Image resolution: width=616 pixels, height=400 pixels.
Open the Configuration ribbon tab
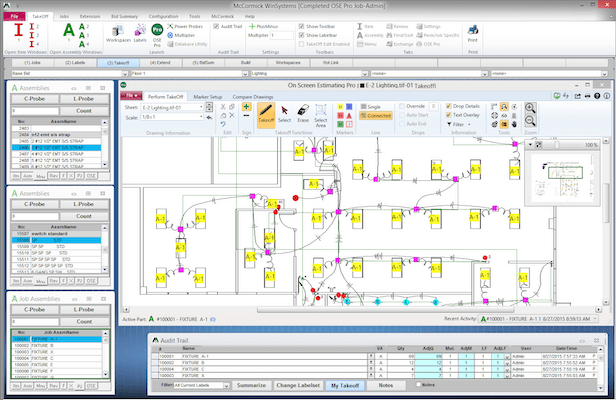click(163, 17)
